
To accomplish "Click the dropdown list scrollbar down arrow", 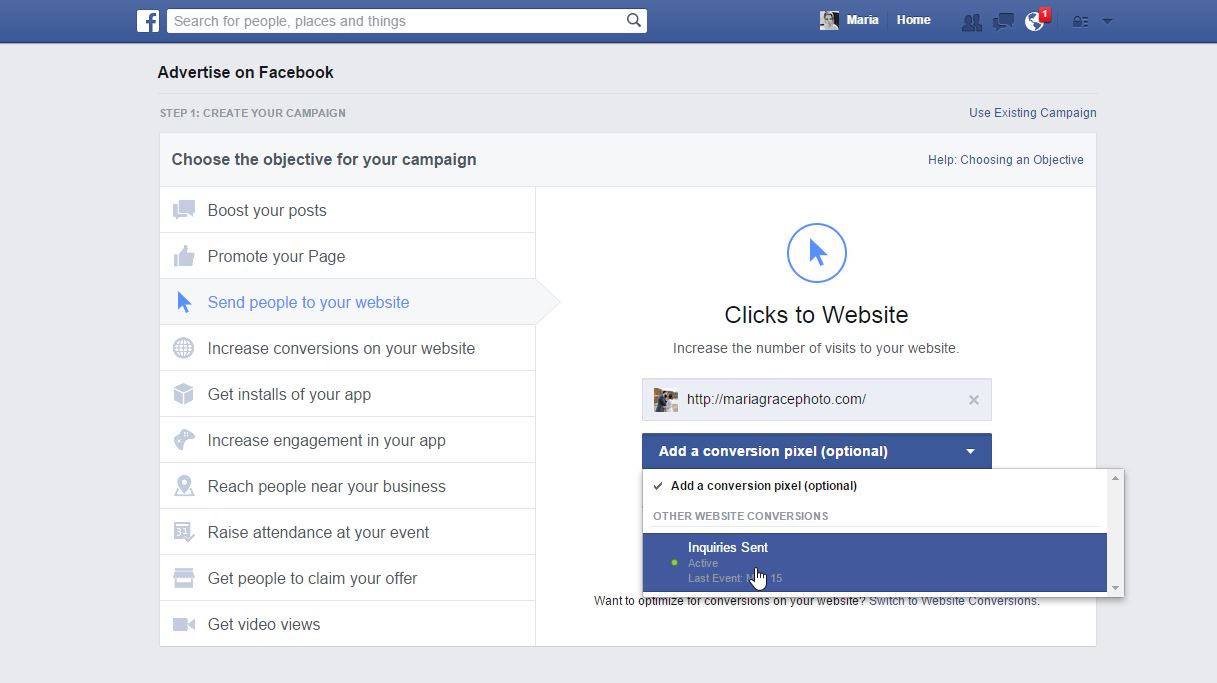I will [x=1116, y=588].
